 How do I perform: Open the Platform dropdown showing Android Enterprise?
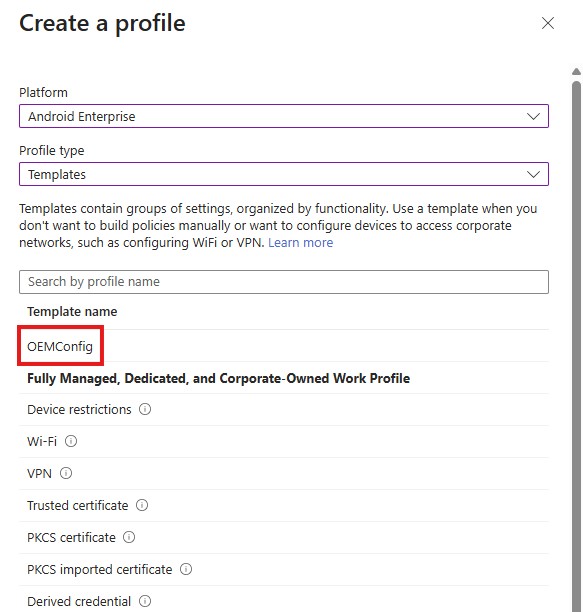(284, 116)
